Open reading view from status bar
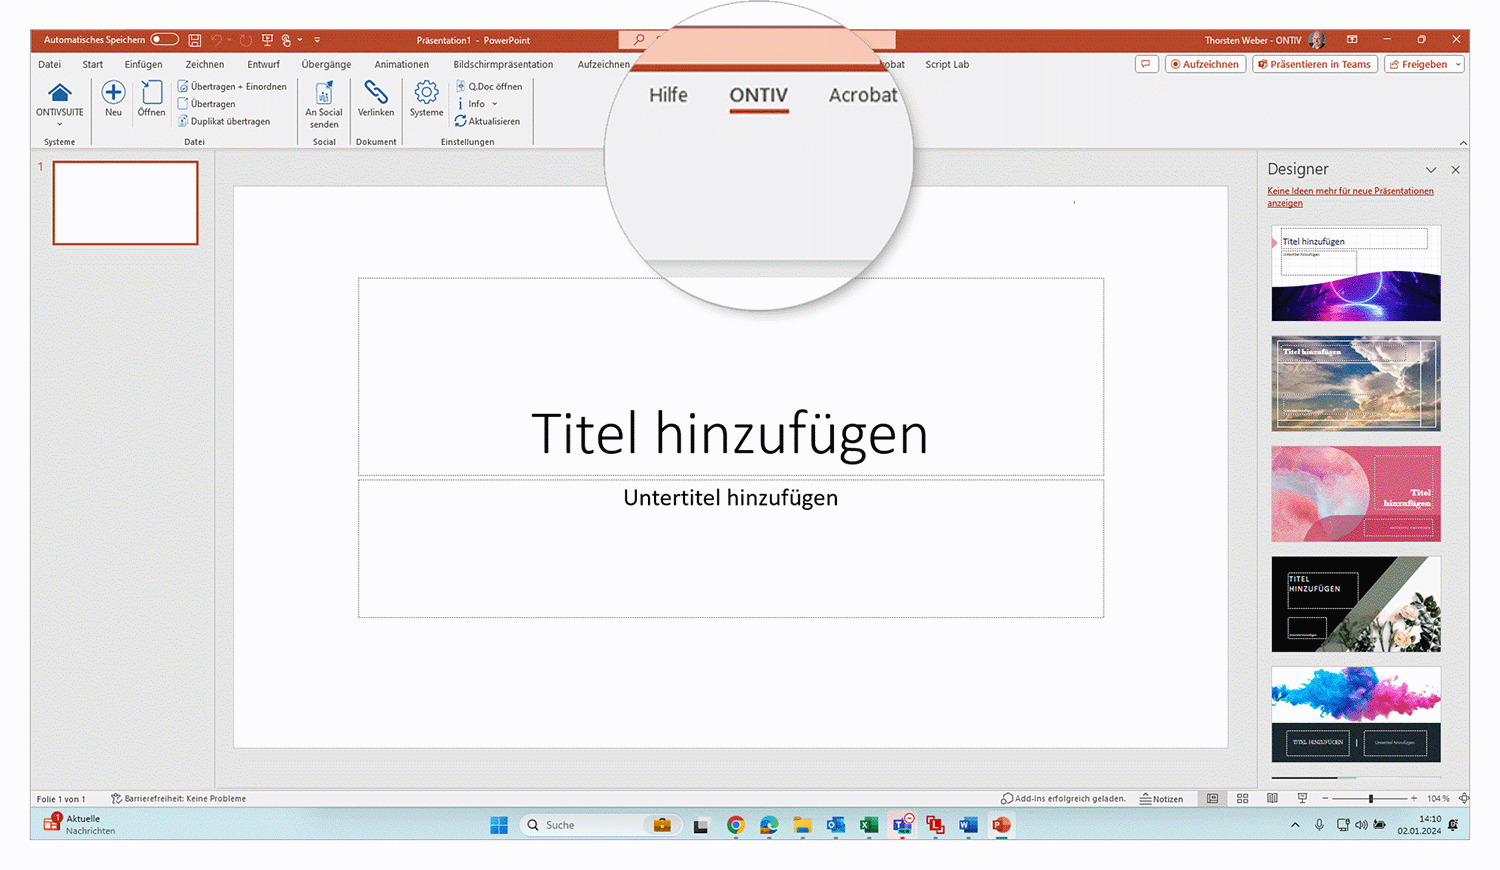 point(1272,798)
